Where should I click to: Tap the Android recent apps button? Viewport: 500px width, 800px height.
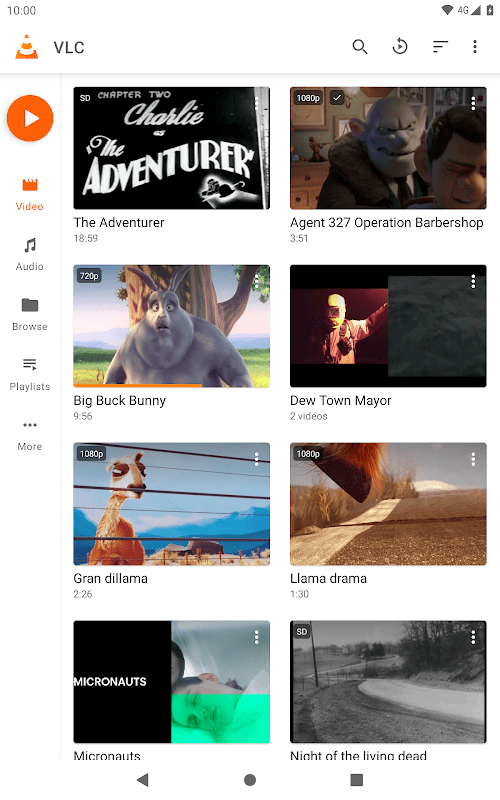[357, 780]
